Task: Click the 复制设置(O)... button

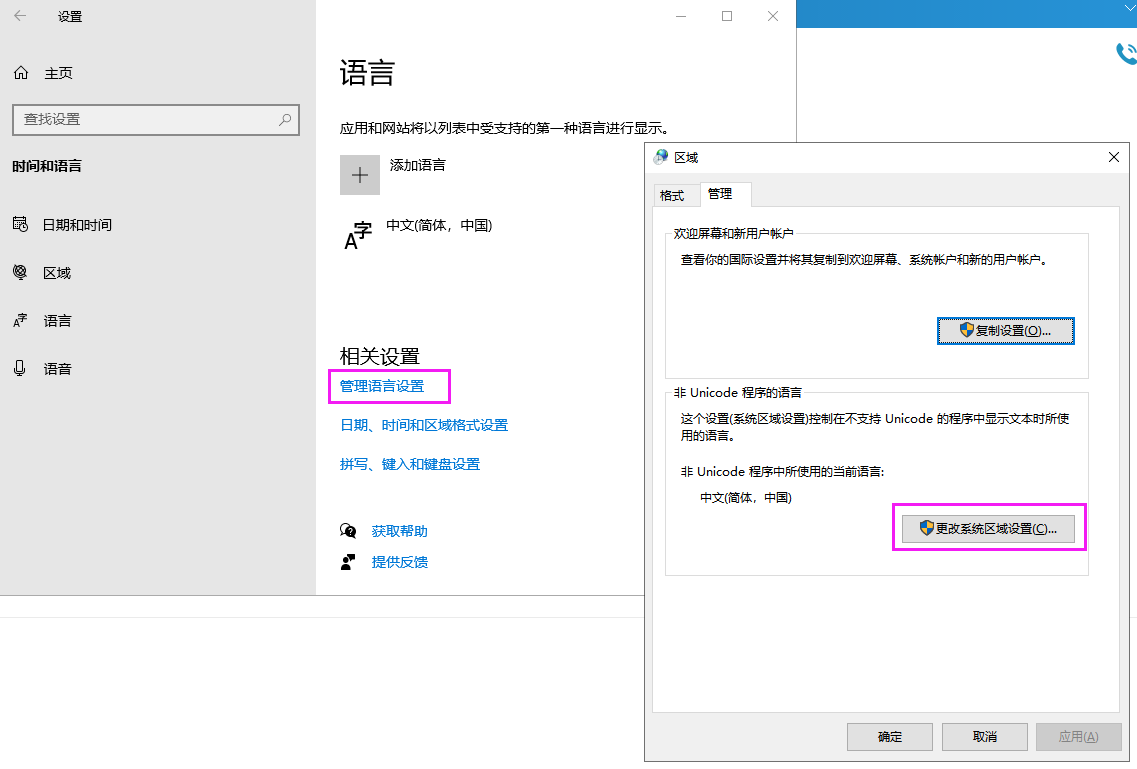Action: click(x=1005, y=331)
